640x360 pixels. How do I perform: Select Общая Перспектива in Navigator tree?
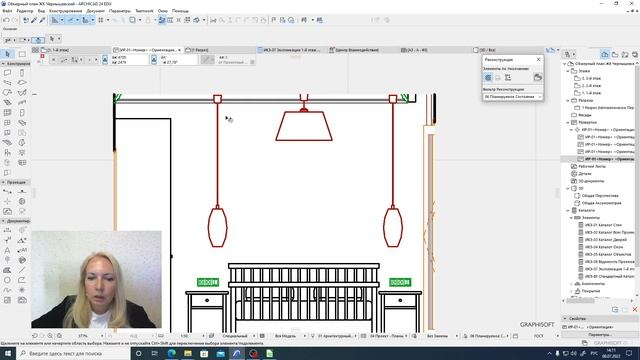click(x=600, y=196)
